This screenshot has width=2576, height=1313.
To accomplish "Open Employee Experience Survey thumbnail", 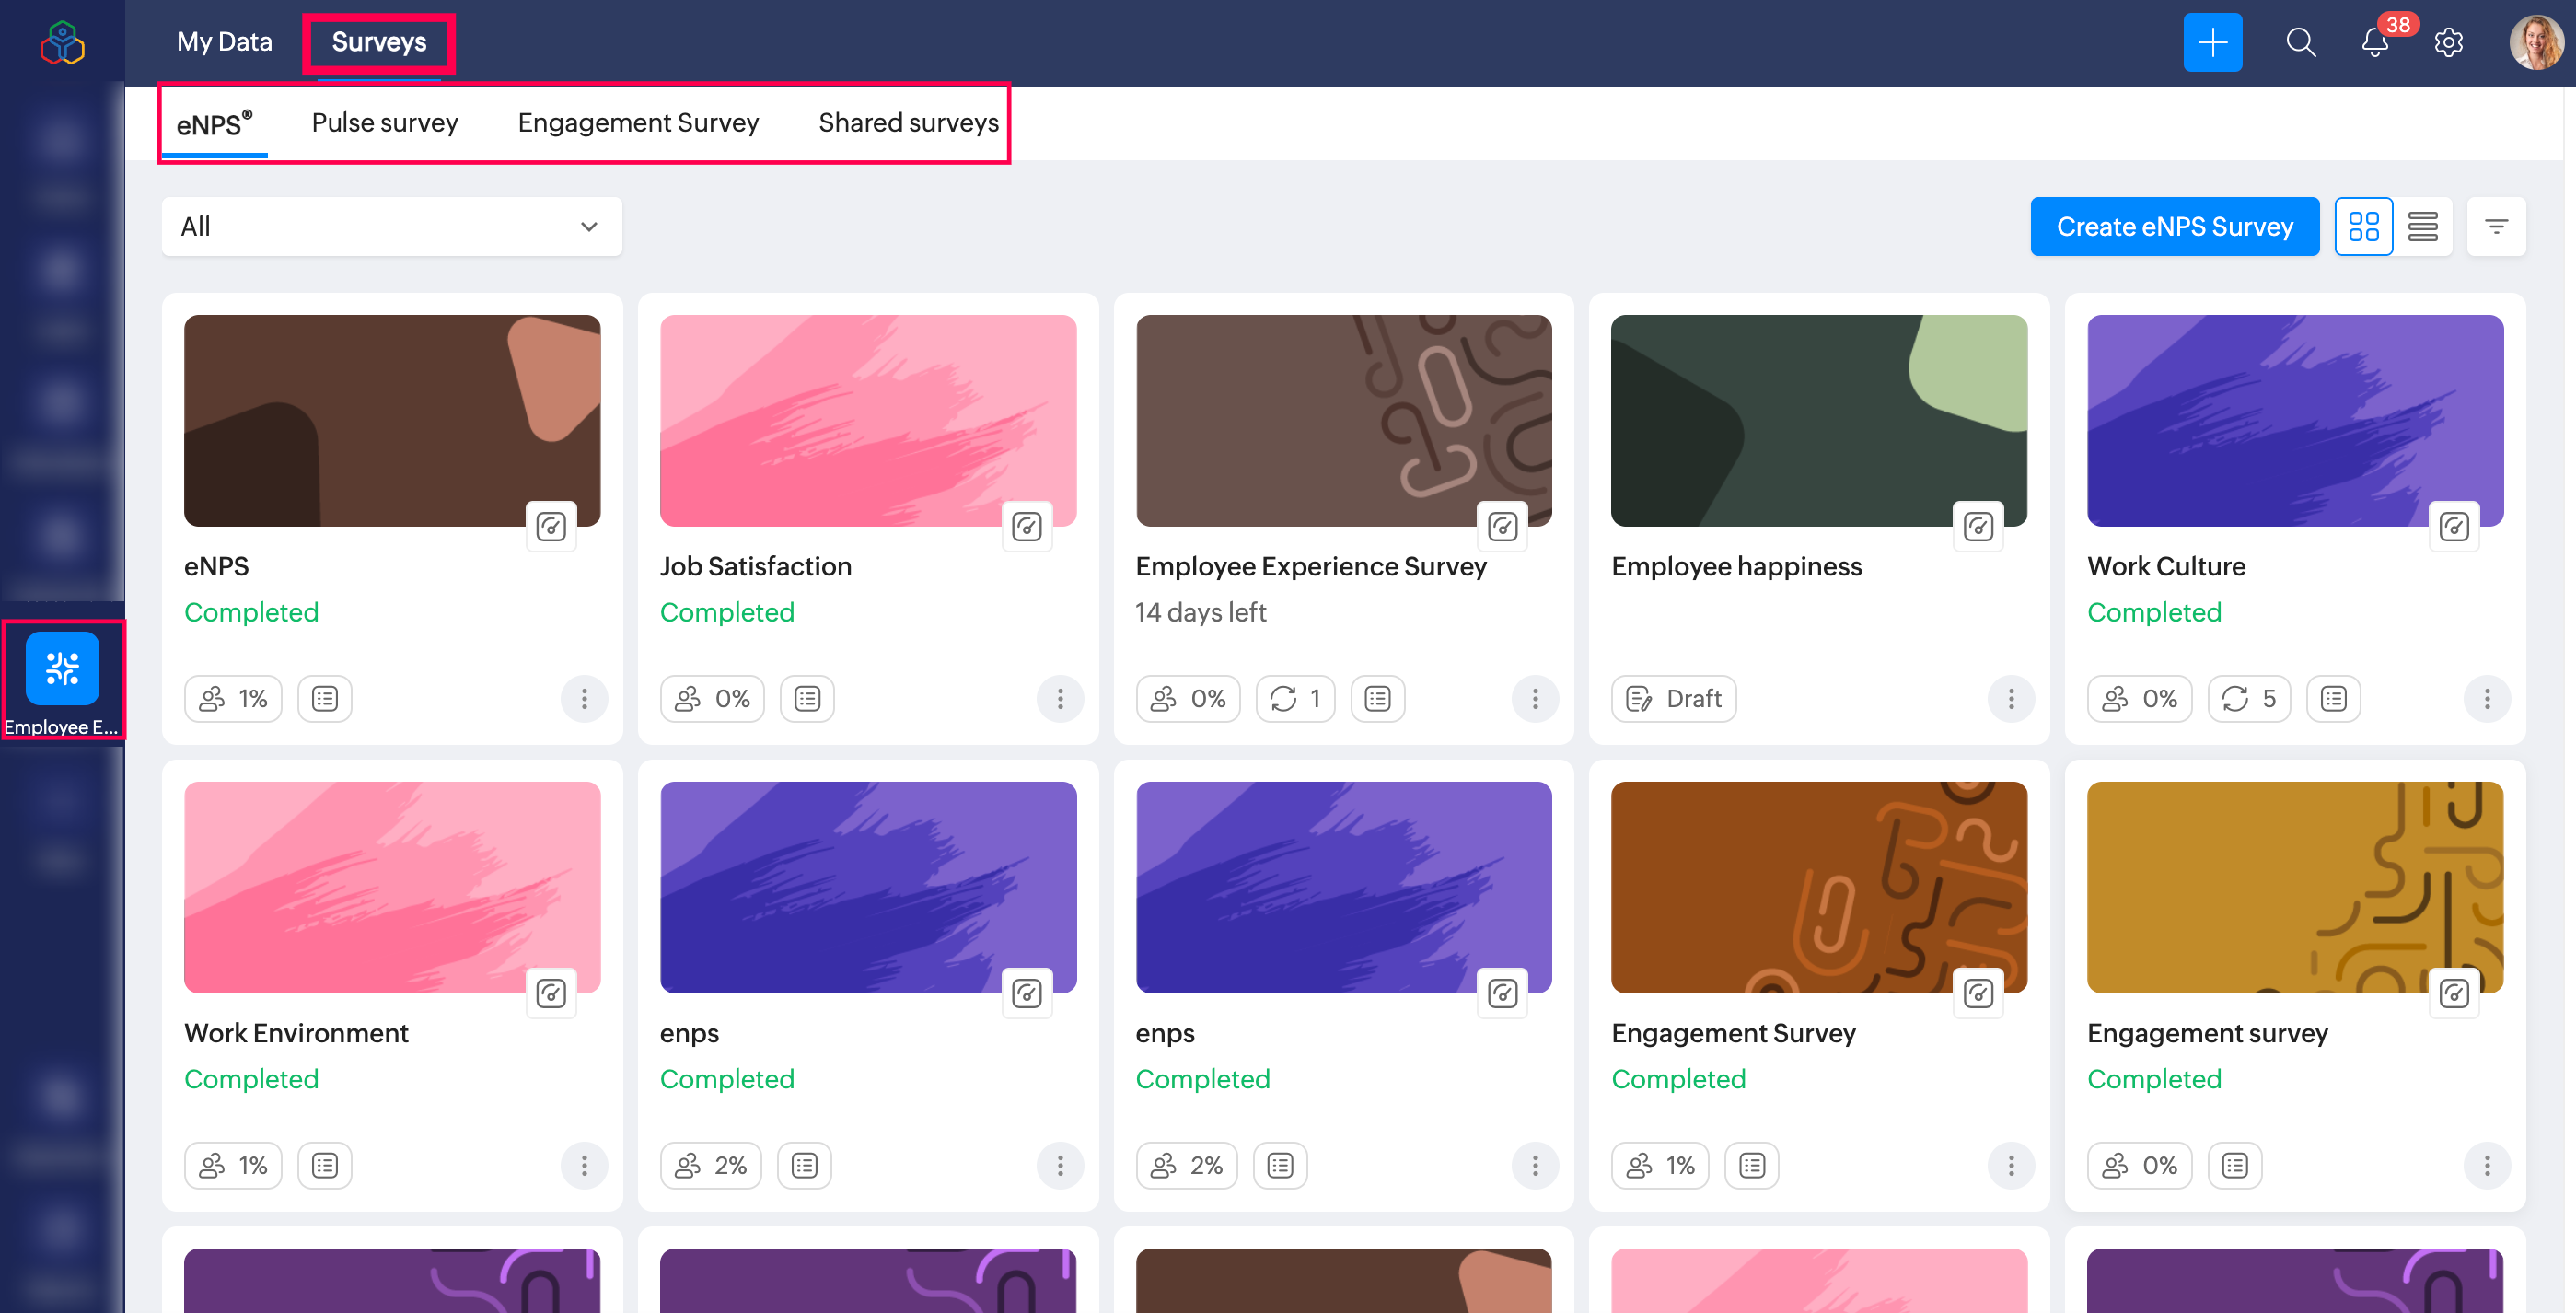I will click(x=1343, y=420).
